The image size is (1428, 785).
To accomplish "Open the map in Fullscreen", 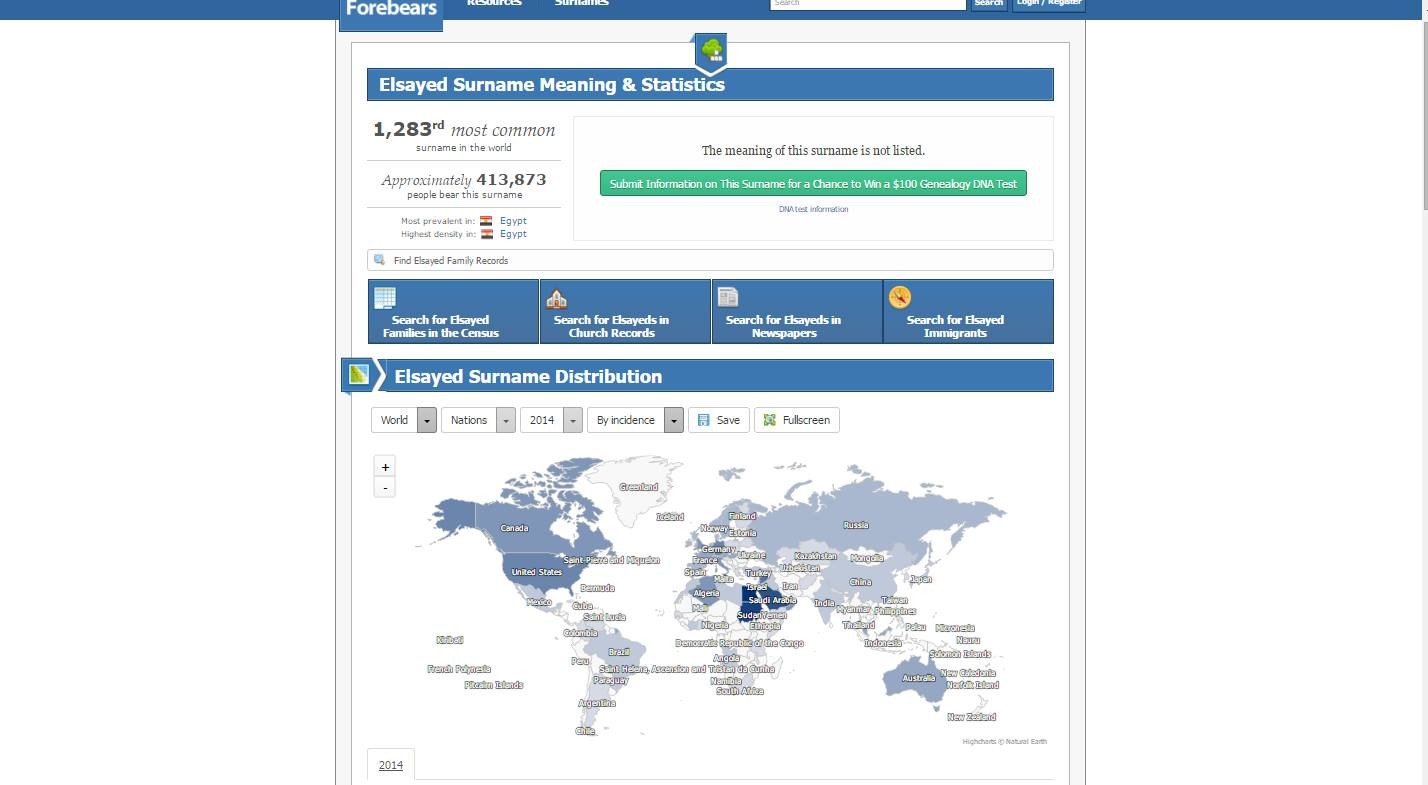I will point(797,420).
